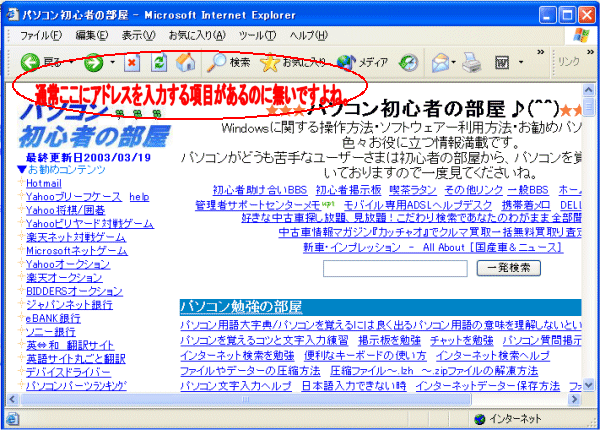Open the 検索 search magnifier button
The height and width of the screenshot is (430, 600).
(228, 62)
